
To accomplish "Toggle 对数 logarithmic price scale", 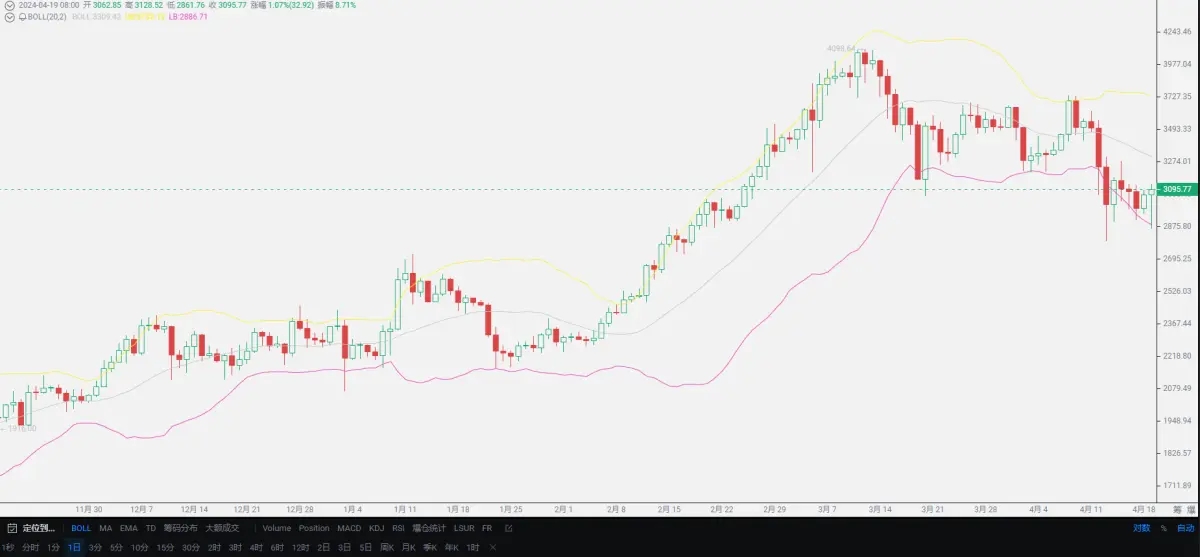I will coord(1141,528).
